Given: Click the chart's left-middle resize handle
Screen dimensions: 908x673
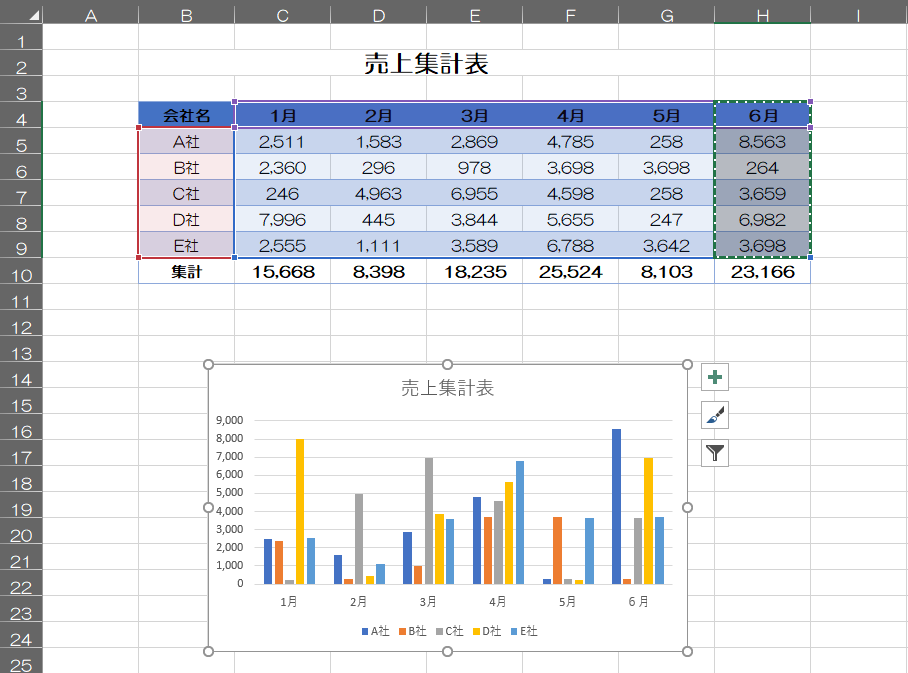Looking at the screenshot, I should 208,508.
